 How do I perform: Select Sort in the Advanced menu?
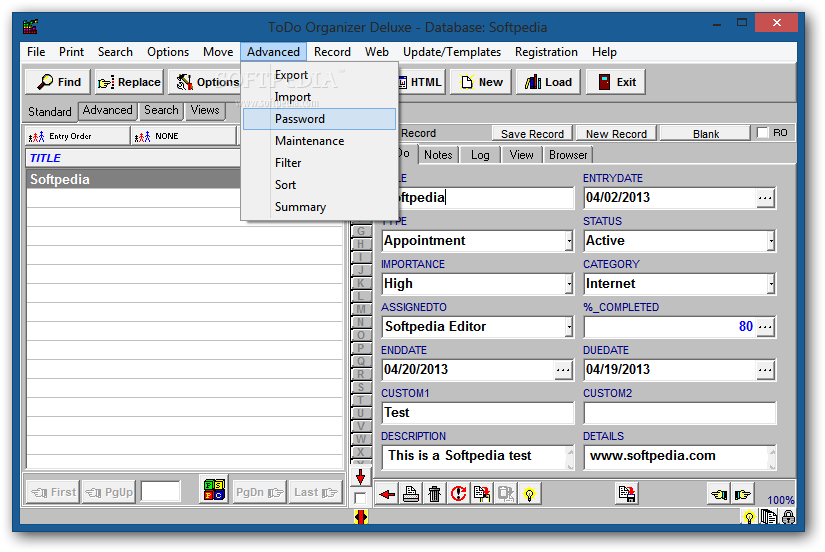click(319, 185)
